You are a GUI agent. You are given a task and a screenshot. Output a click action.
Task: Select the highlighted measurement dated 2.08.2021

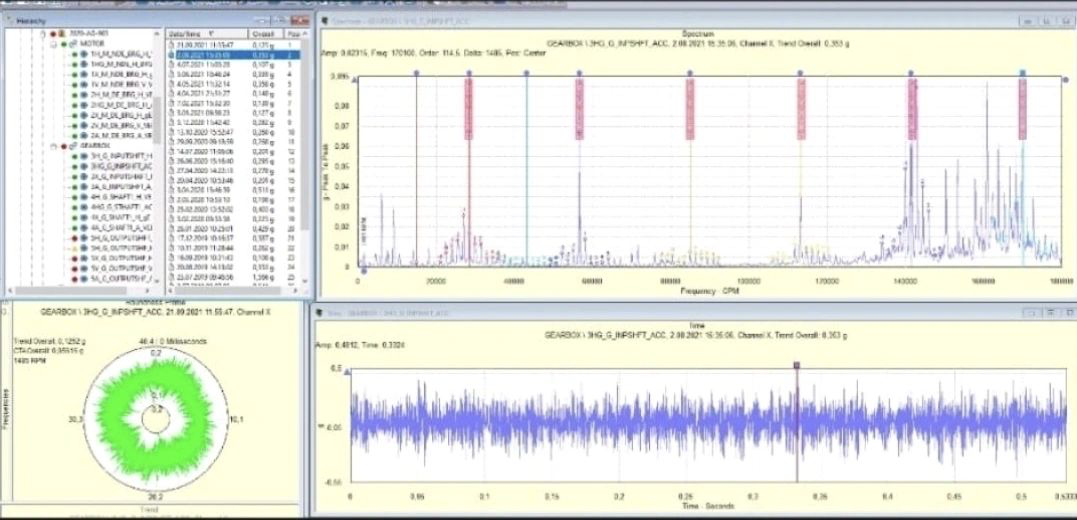point(232,54)
